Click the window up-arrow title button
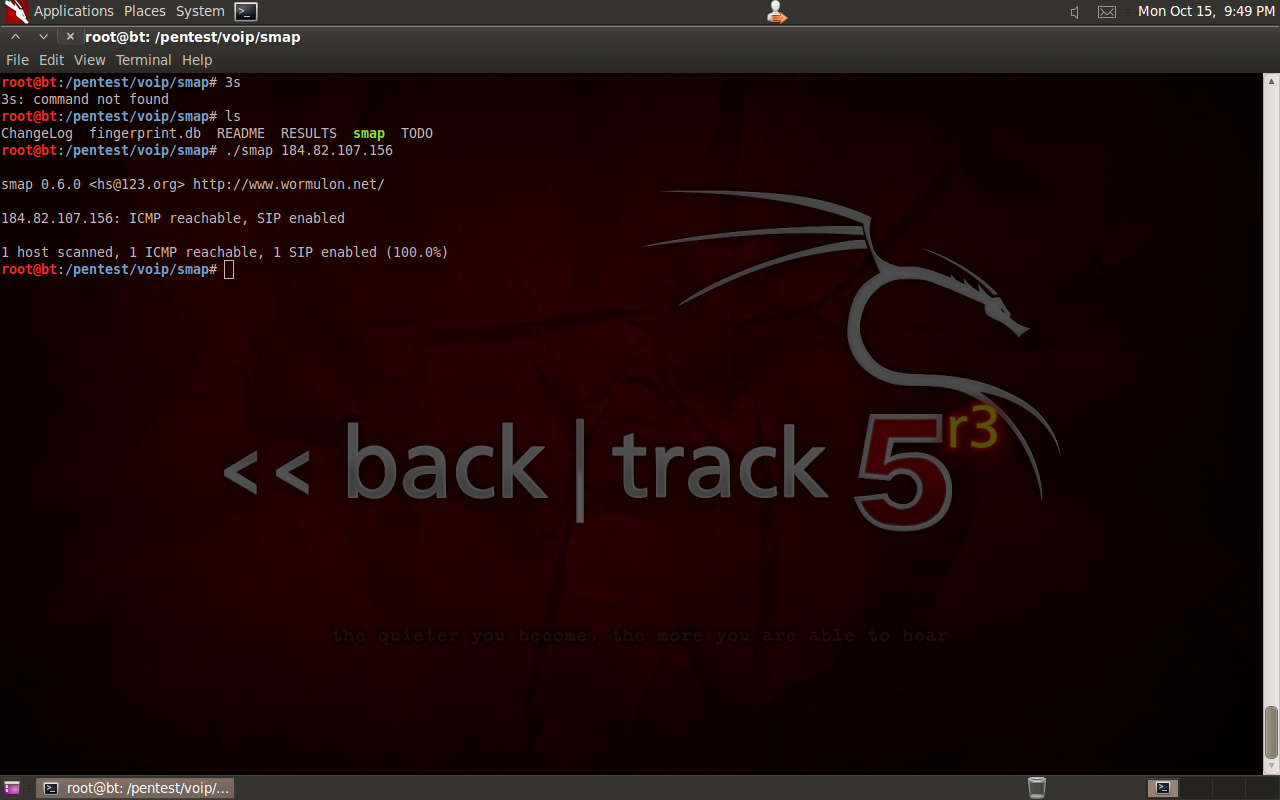The image size is (1280, 800). click(15, 37)
